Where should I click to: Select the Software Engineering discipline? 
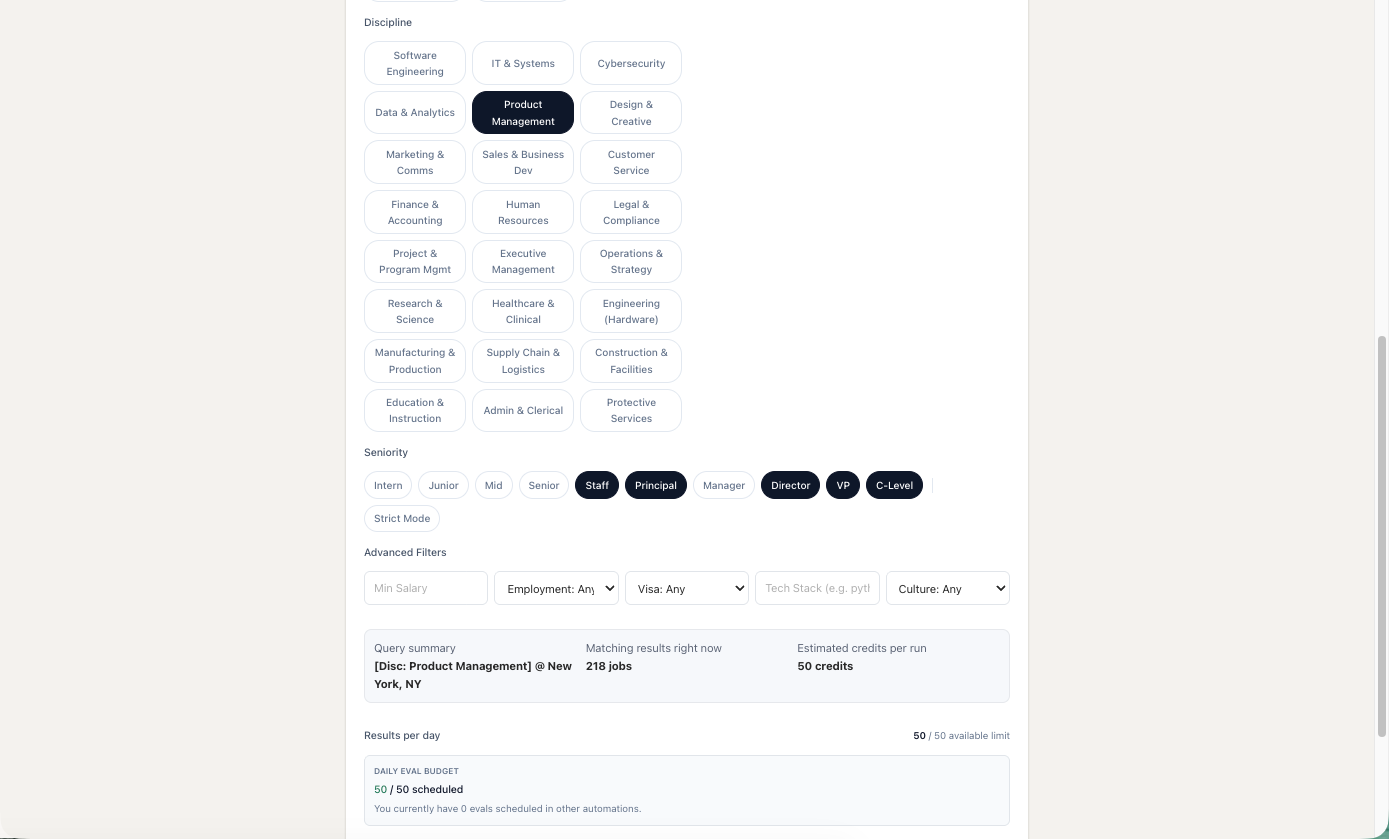[414, 63]
